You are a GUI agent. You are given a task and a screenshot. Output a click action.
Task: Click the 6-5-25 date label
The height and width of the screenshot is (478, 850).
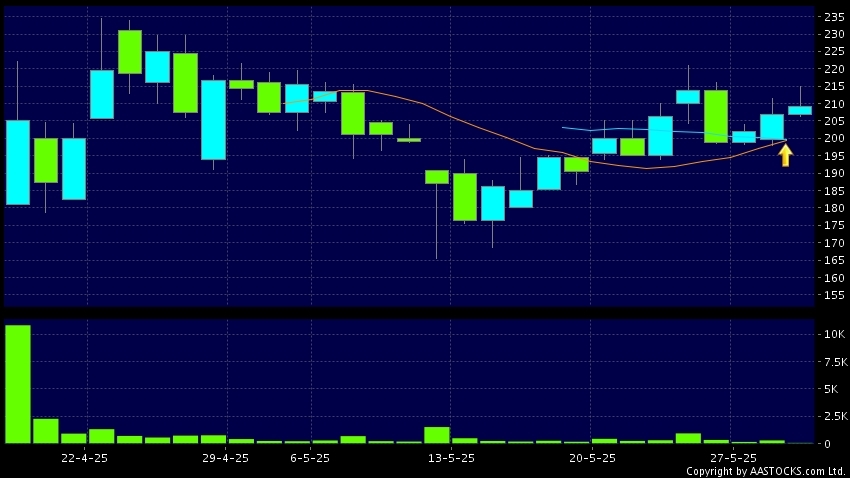pos(310,458)
